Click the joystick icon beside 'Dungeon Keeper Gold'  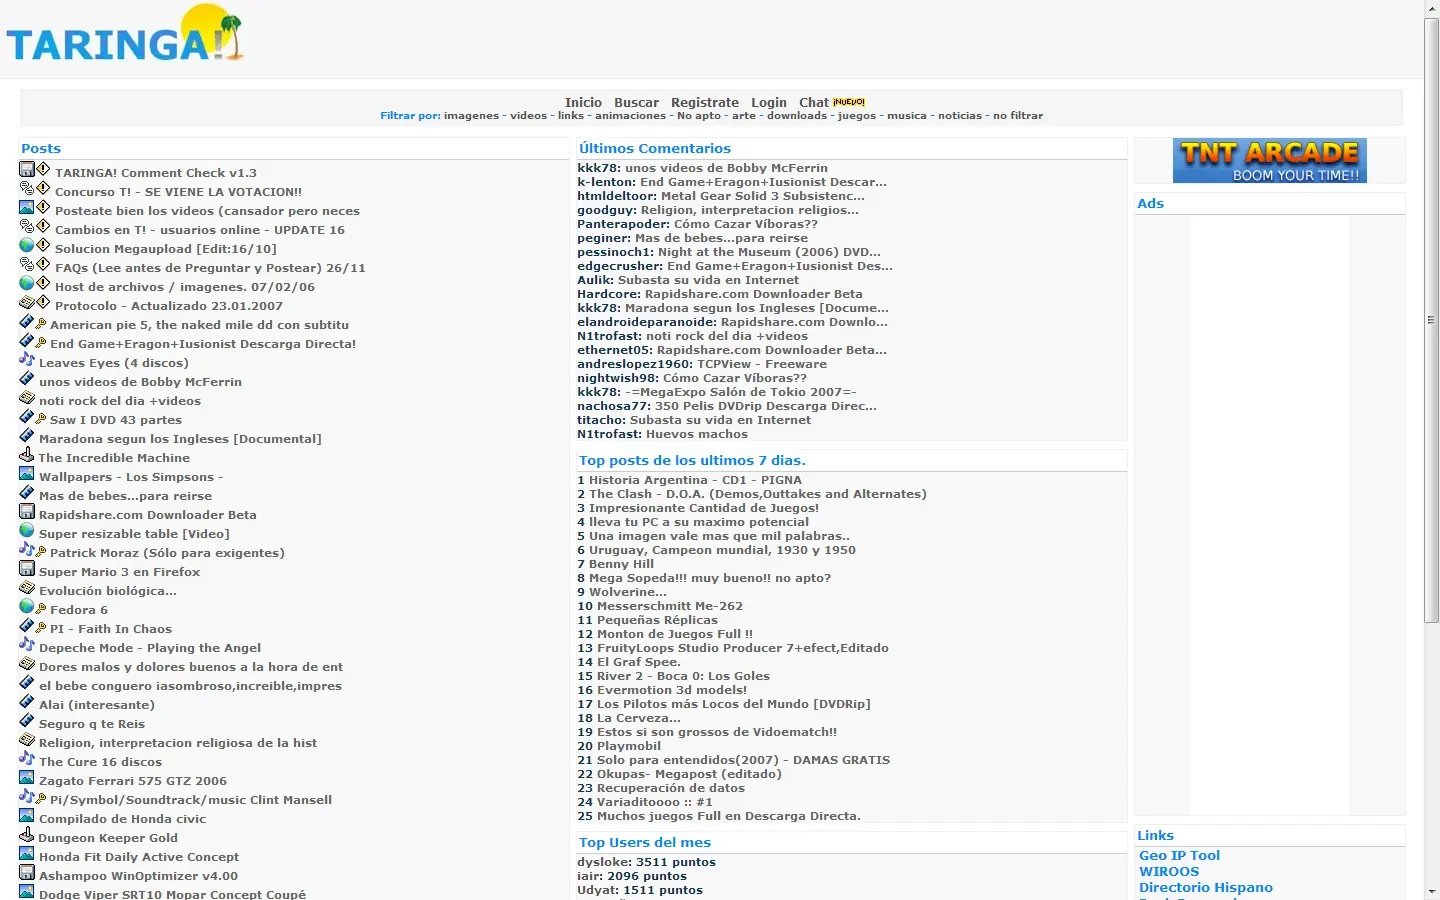[27, 834]
